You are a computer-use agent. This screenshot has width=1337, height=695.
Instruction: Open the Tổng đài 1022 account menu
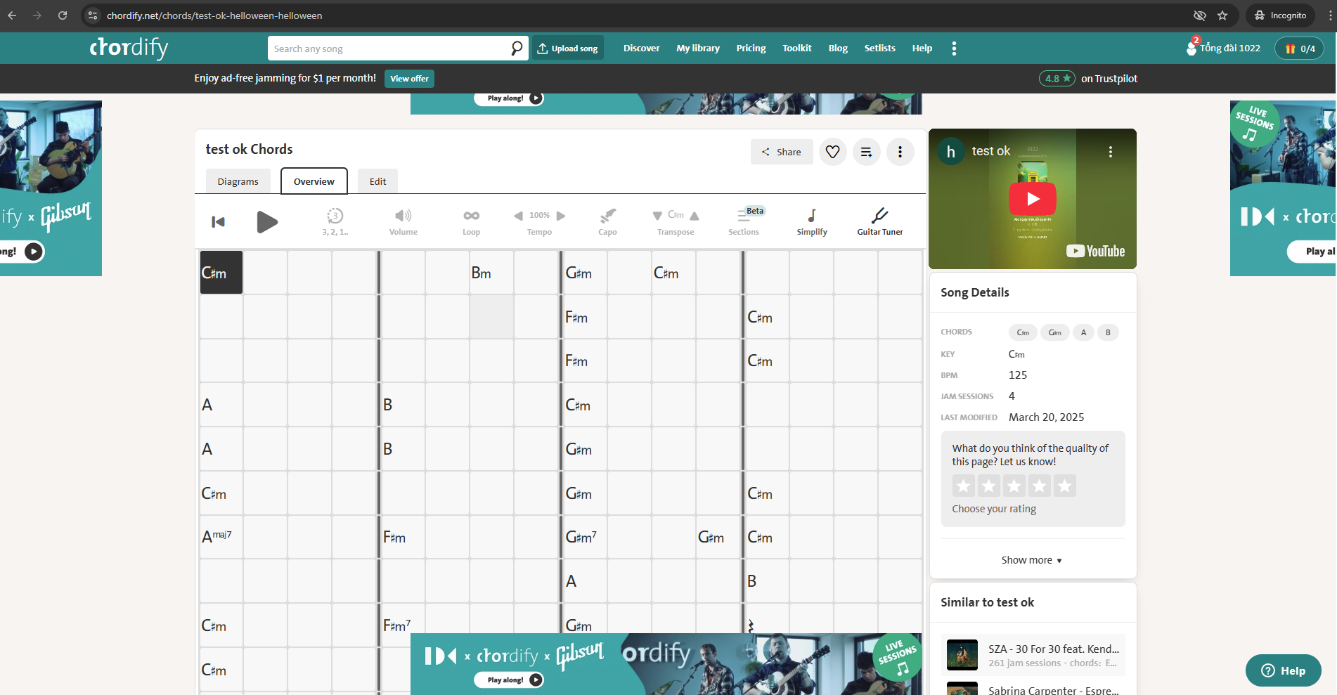pyautogui.click(x=1223, y=48)
